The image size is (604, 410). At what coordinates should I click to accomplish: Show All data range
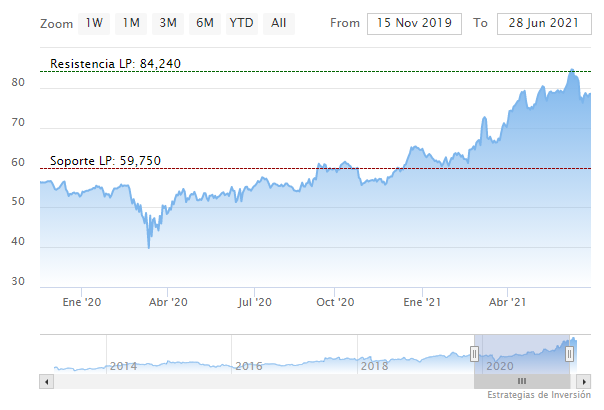click(278, 22)
